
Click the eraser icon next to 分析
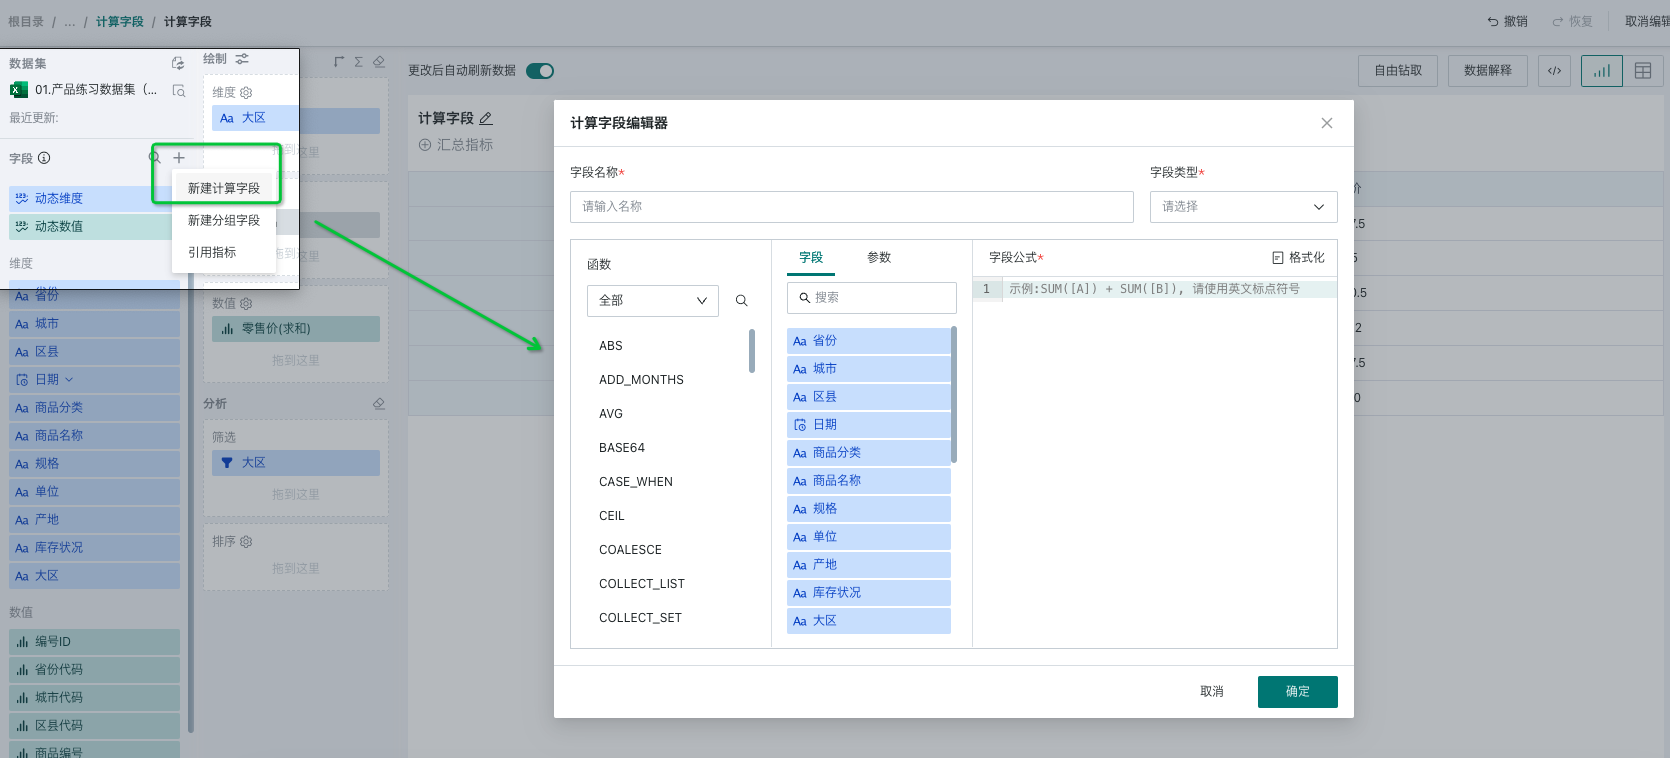[x=379, y=403]
